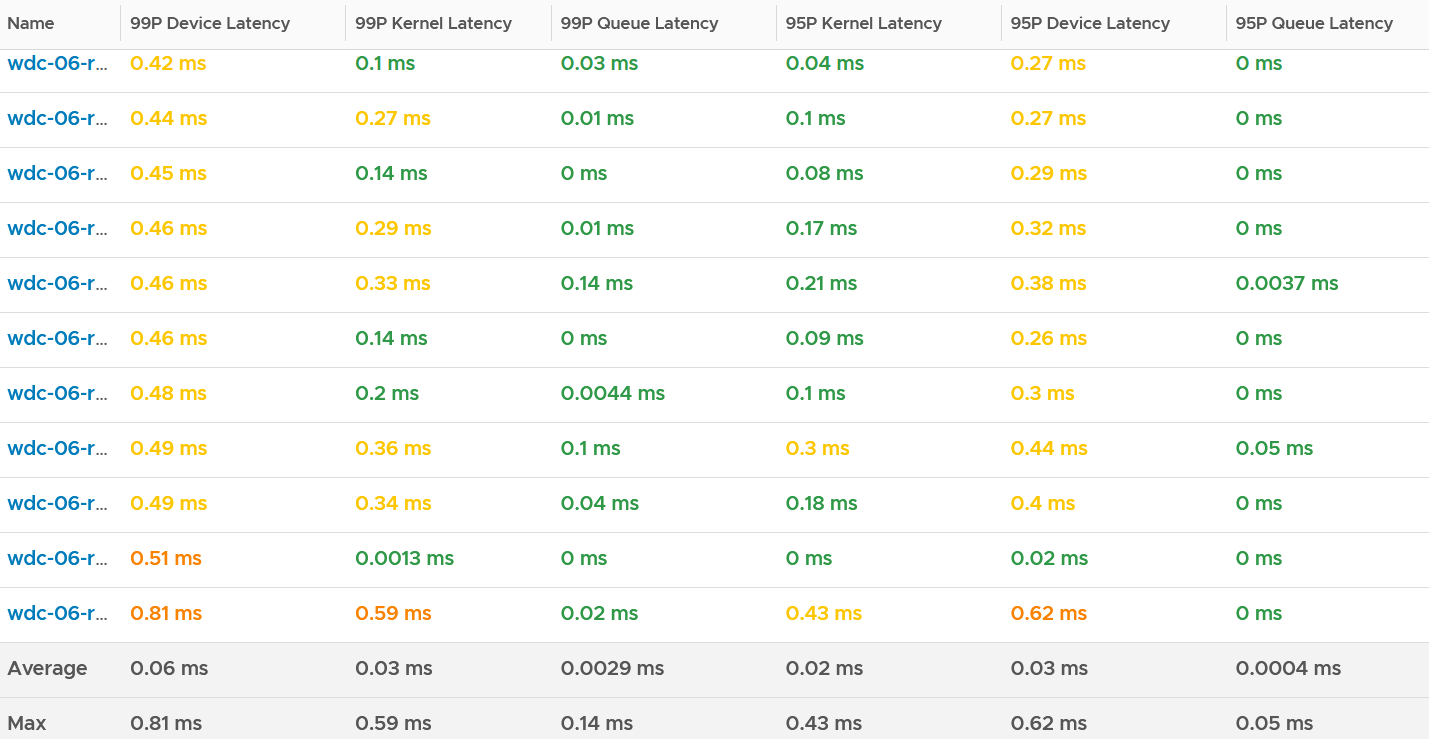Open the host with 0.44 ms device latency
Image resolution: width=1429 pixels, height=739 pixels.
coord(57,118)
